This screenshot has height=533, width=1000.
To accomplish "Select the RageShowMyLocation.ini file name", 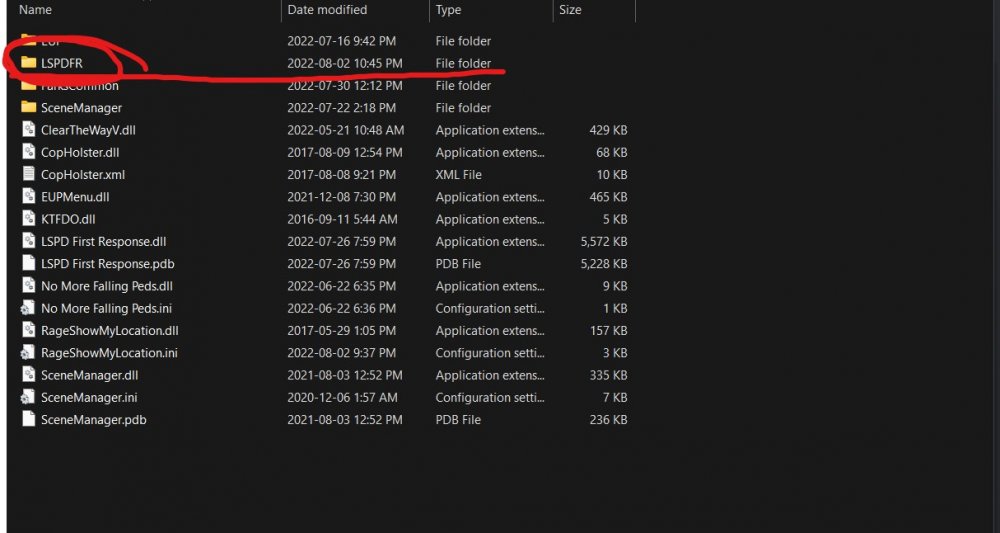I will (x=110, y=353).
